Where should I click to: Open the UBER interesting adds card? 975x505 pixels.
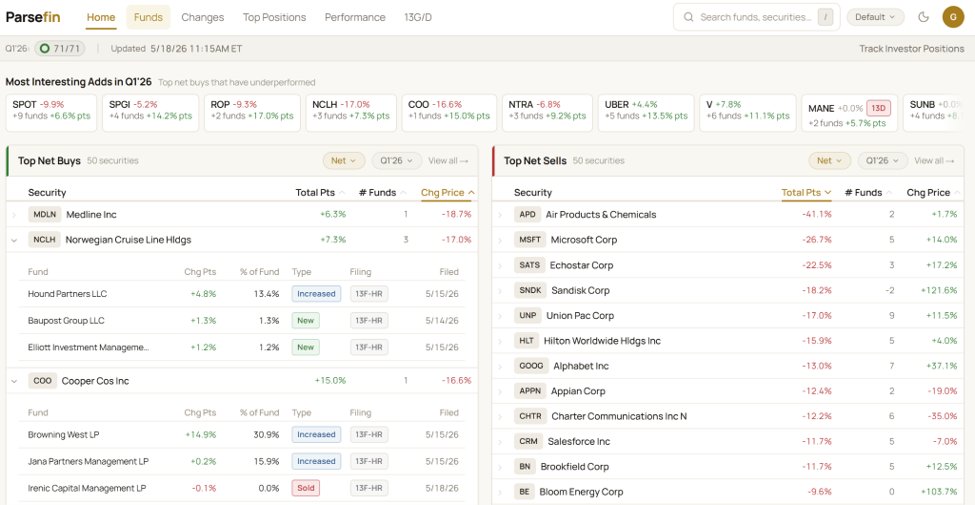(646, 113)
